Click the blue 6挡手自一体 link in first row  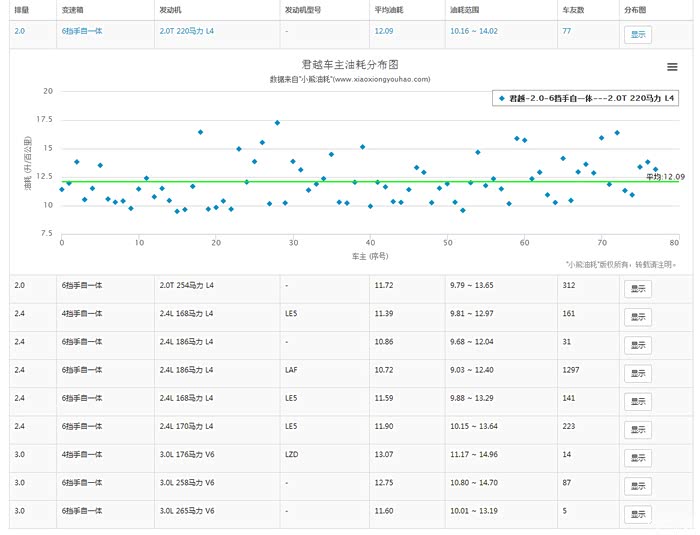(x=82, y=31)
